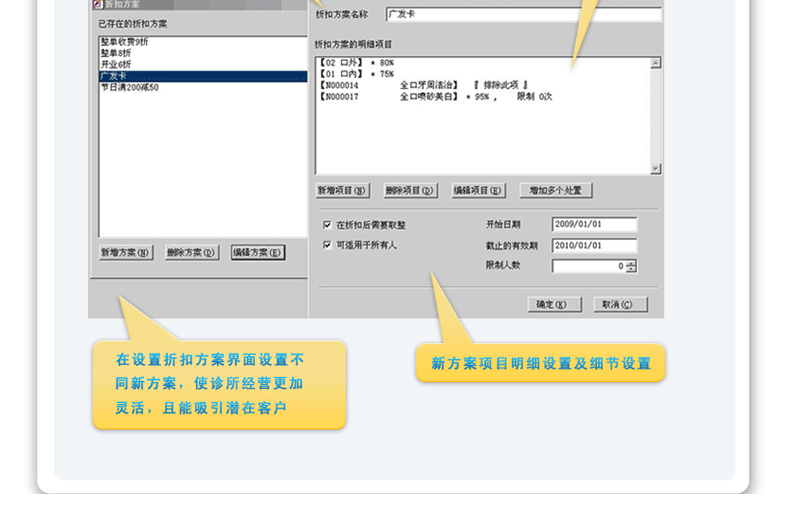The image size is (800, 522).
Task: Toggle the 在折扣后需要取整 checkbox
Action: (327, 225)
